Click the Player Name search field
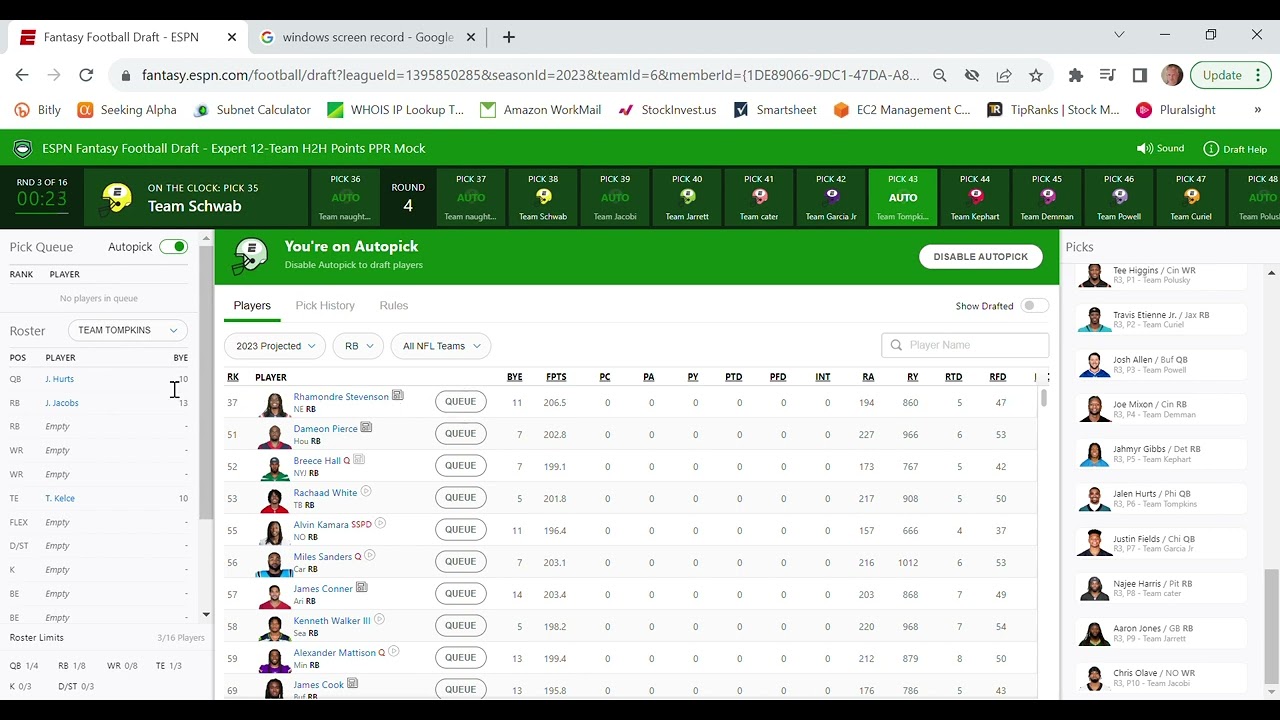 pos(965,345)
